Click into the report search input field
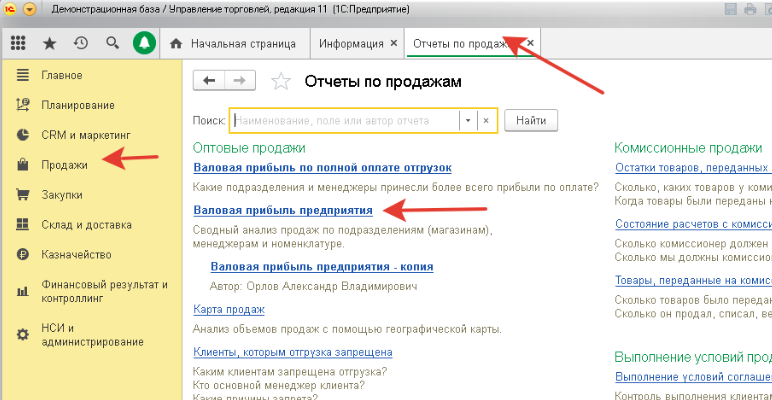The width and height of the screenshot is (772, 400). 344,120
